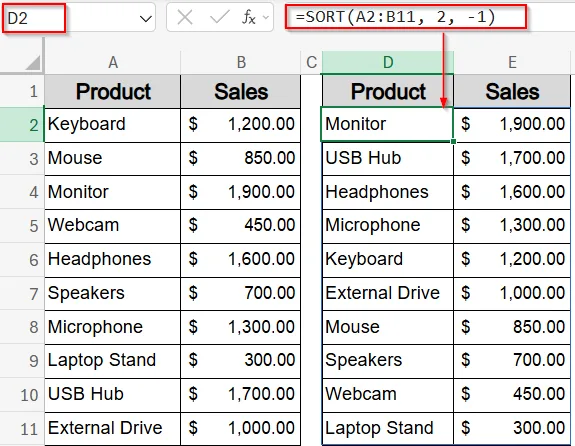Viewport: 575px width, 446px height.
Task: Click the Select All corner triangle
Action: tap(33, 62)
